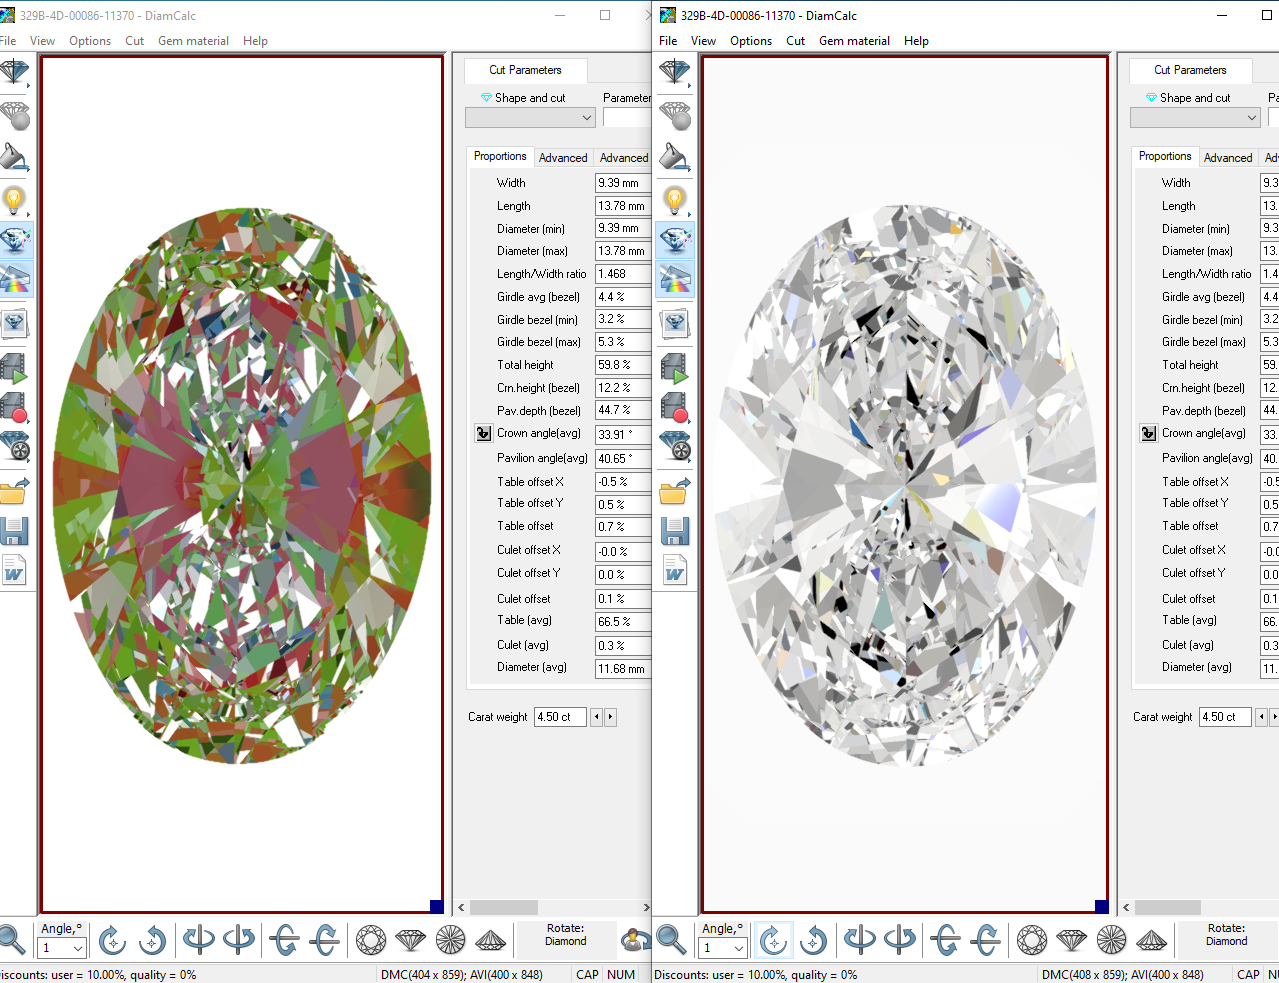Click magnifier zoom icon in right window
The width and height of the screenshot is (1279, 983).
point(672,940)
